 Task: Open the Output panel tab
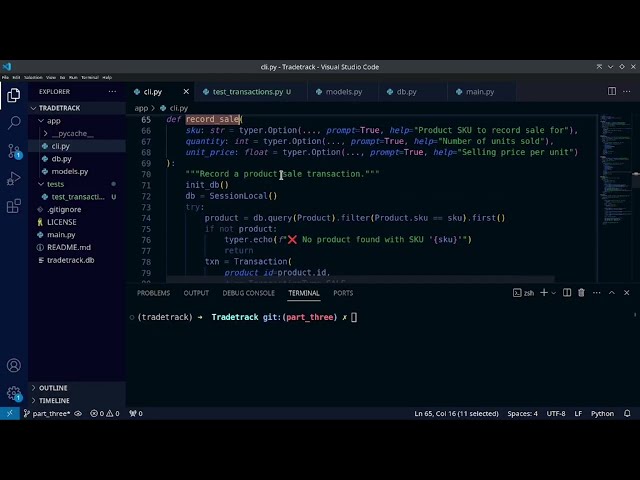196,293
